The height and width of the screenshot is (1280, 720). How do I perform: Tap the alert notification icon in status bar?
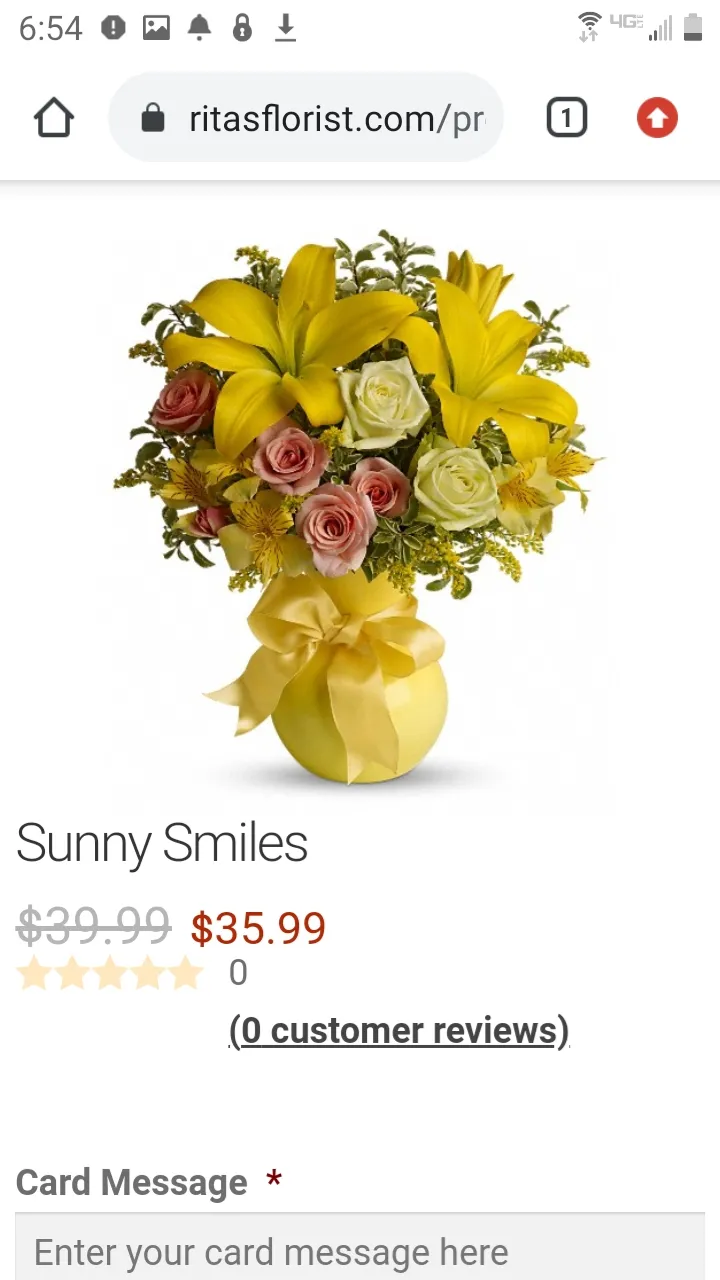click(x=113, y=28)
